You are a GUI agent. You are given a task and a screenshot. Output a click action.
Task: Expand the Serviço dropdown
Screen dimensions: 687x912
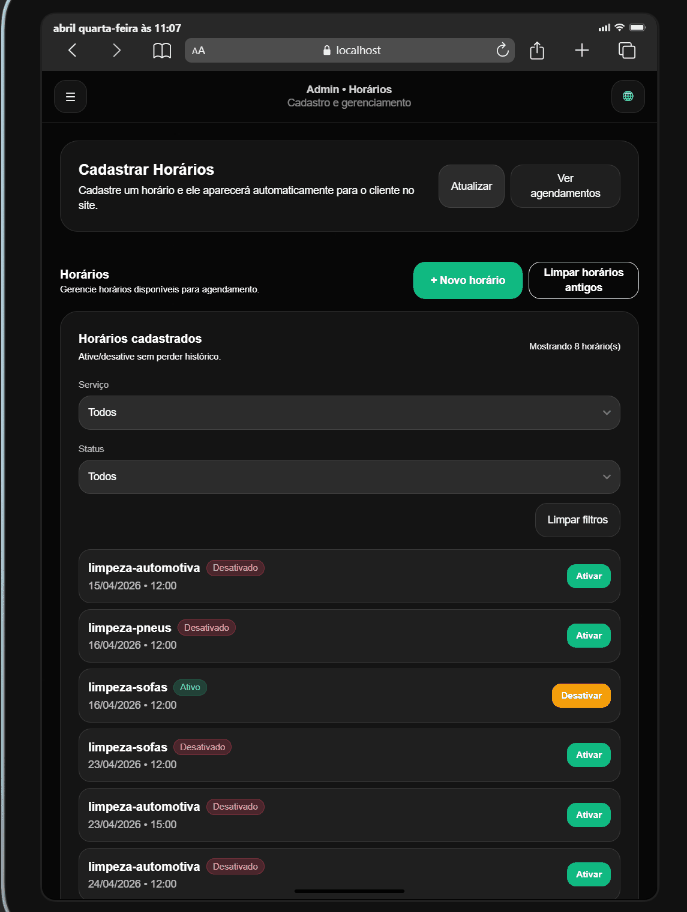349,412
